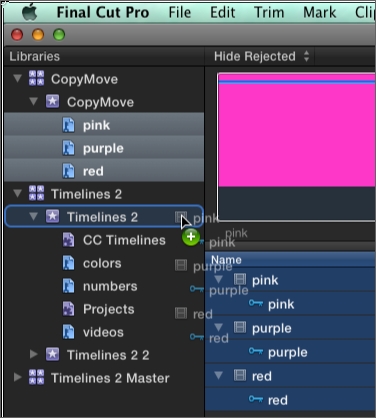Image resolution: width=376 pixels, height=418 pixels.
Task: Collapse the pink clip row in list
Action: click(x=219, y=279)
